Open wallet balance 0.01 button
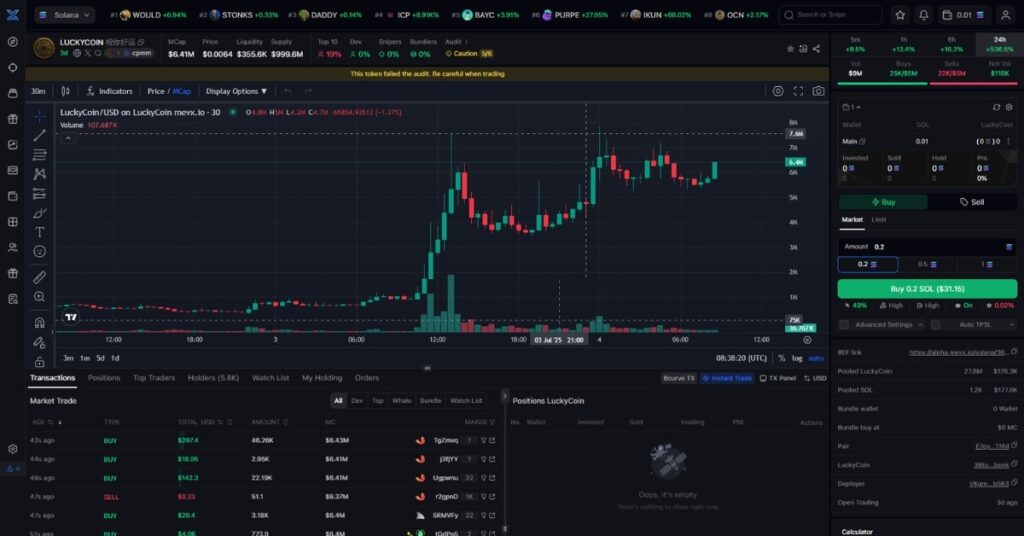Screen dimensions: 1024x536 tap(964, 14)
